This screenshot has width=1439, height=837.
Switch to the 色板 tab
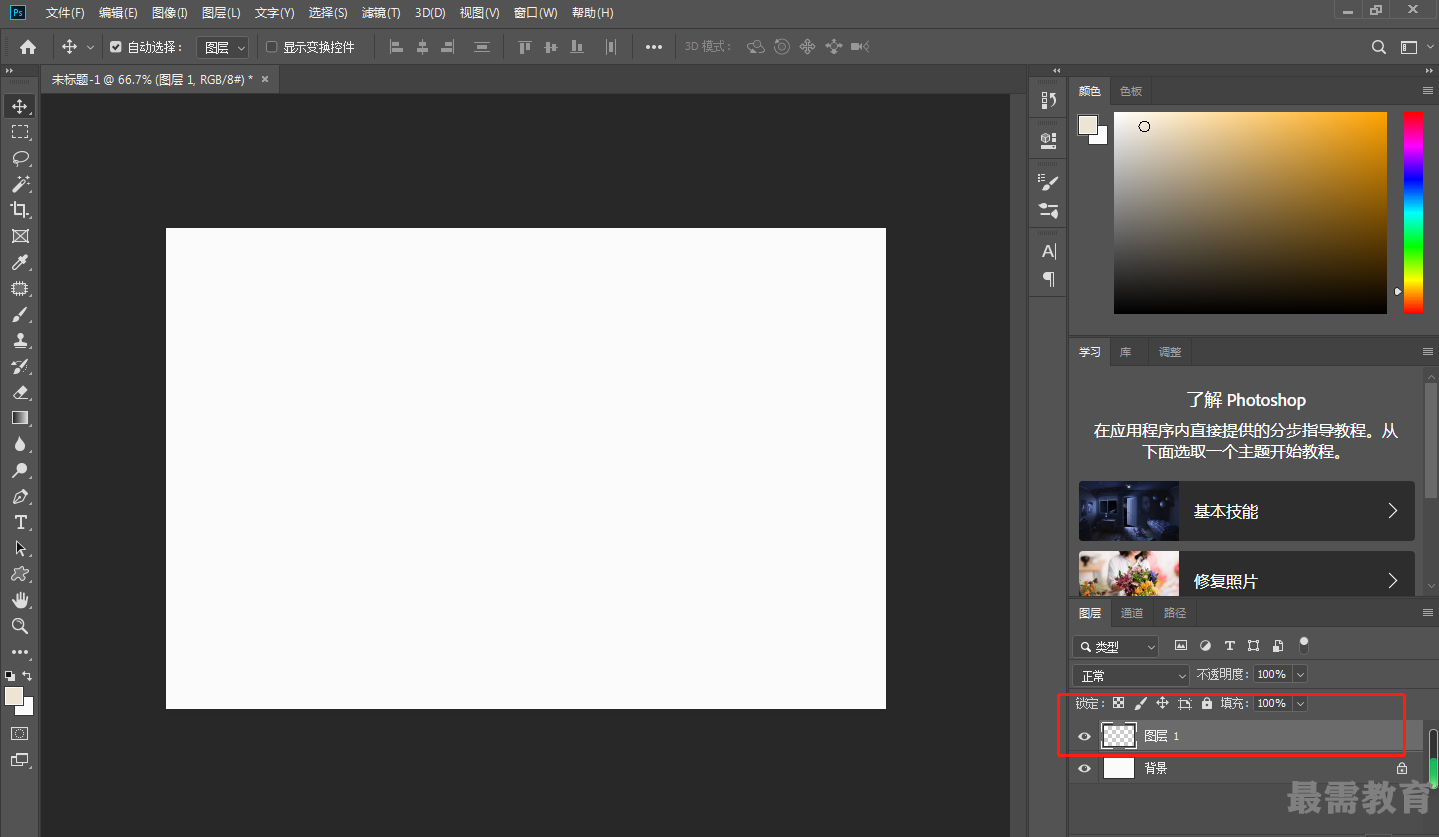tap(1131, 91)
